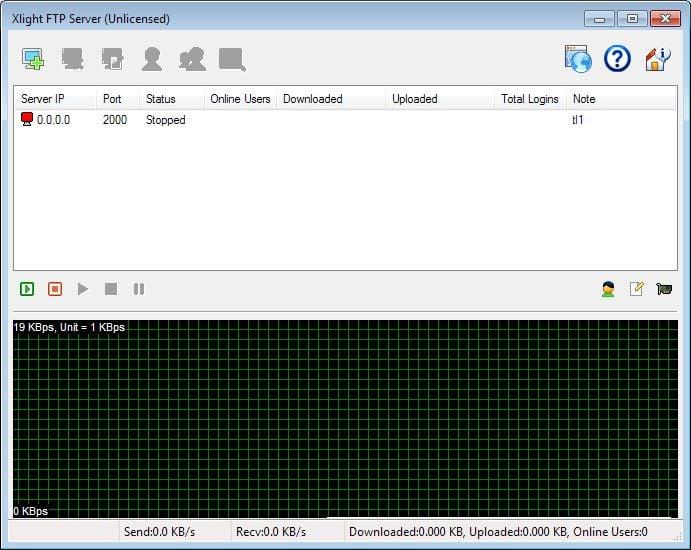This screenshot has height=550, width=691.
Task: Click the Total Logins column header
Action: [x=530, y=99]
